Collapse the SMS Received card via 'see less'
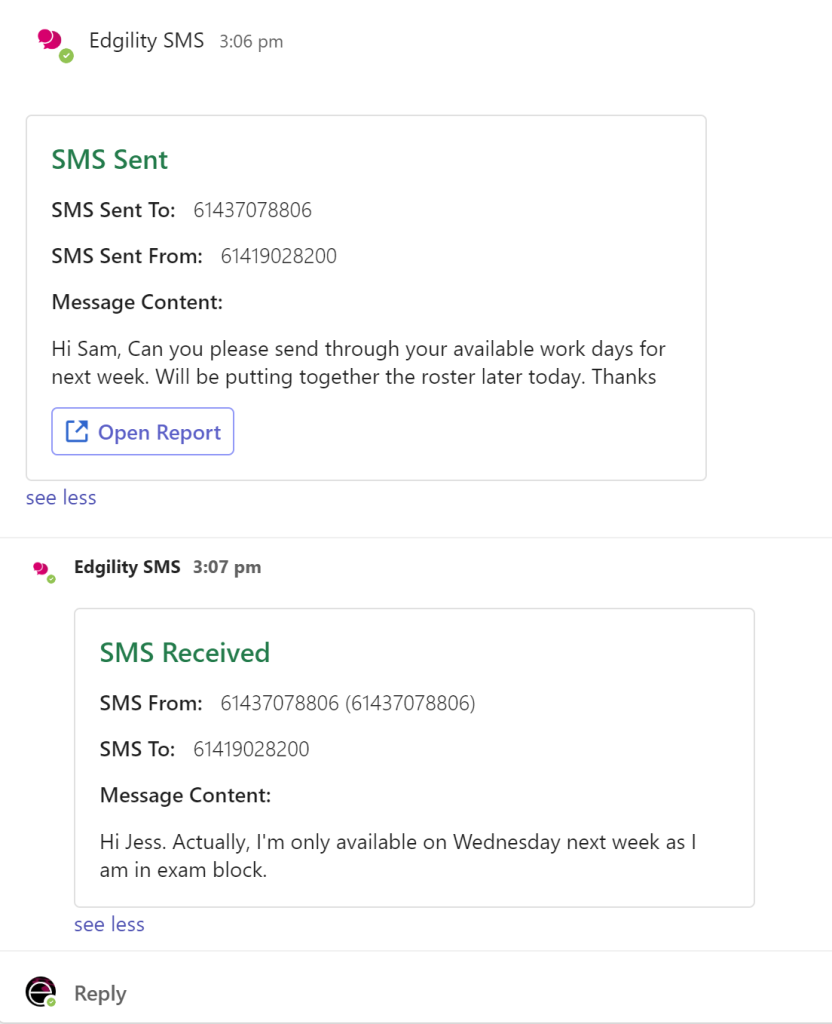The width and height of the screenshot is (832, 1024). 108,923
